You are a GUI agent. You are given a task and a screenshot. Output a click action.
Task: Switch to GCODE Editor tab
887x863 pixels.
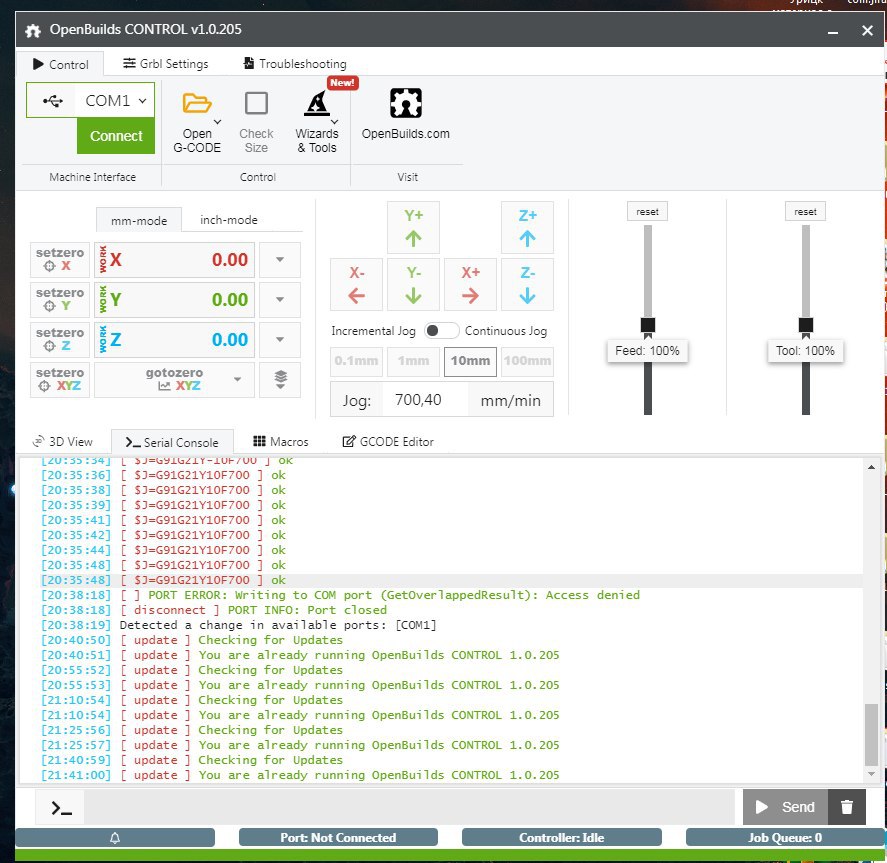pos(389,442)
